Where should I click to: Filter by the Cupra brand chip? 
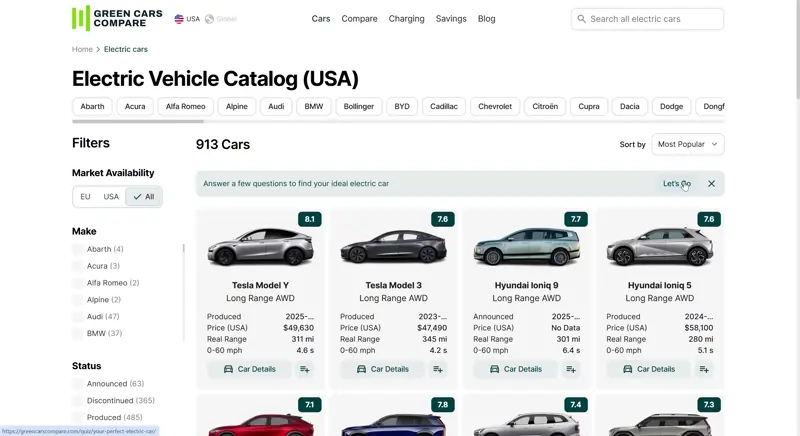click(x=589, y=107)
